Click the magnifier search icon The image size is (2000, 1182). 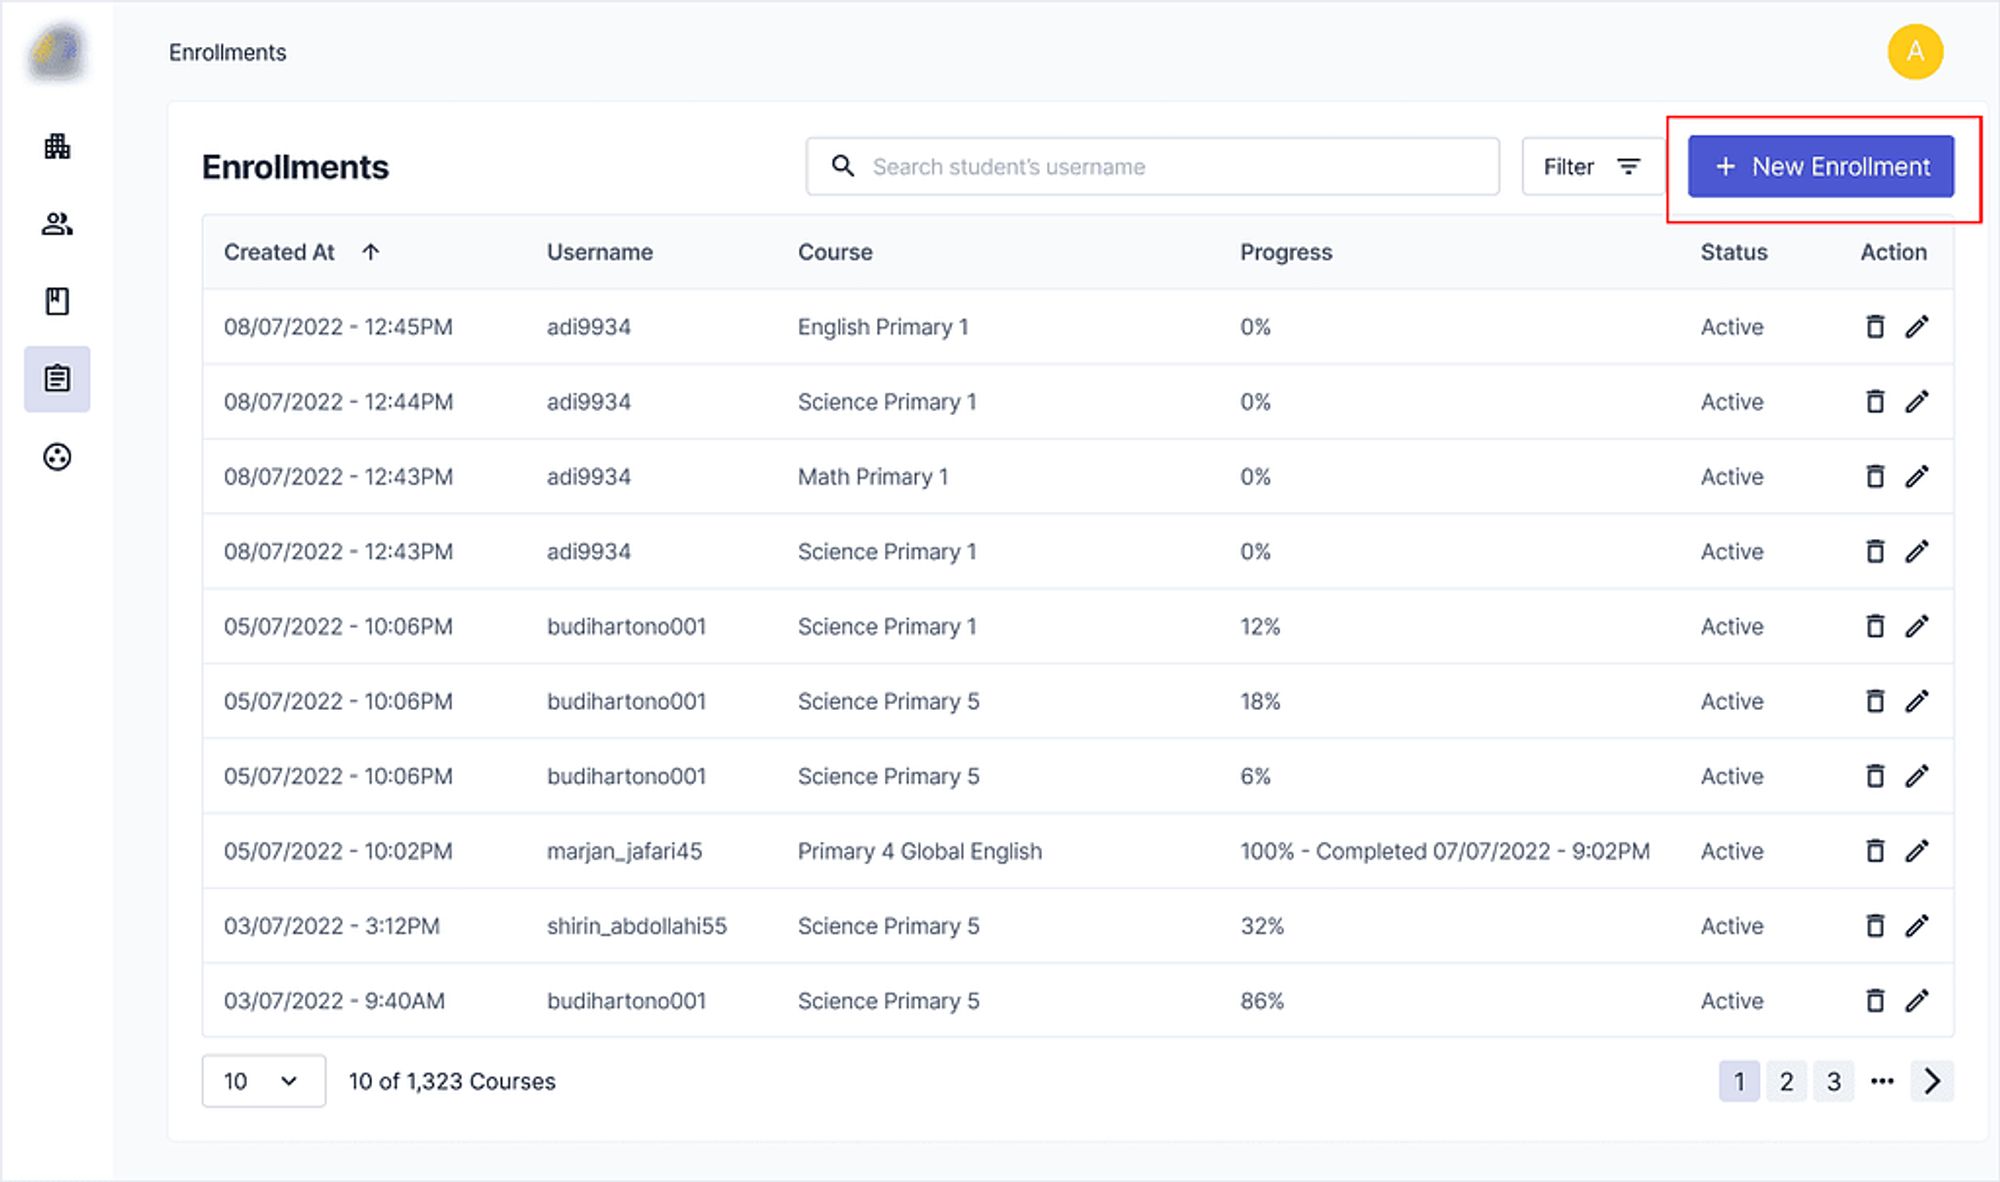(x=843, y=166)
